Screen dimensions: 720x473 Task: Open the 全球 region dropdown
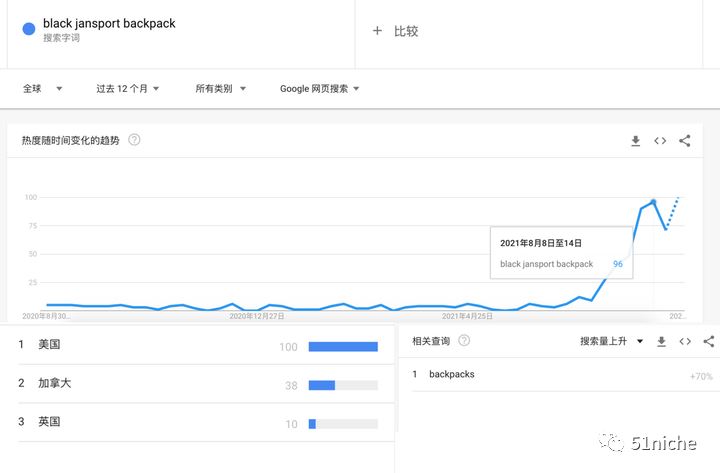pos(43,89)
